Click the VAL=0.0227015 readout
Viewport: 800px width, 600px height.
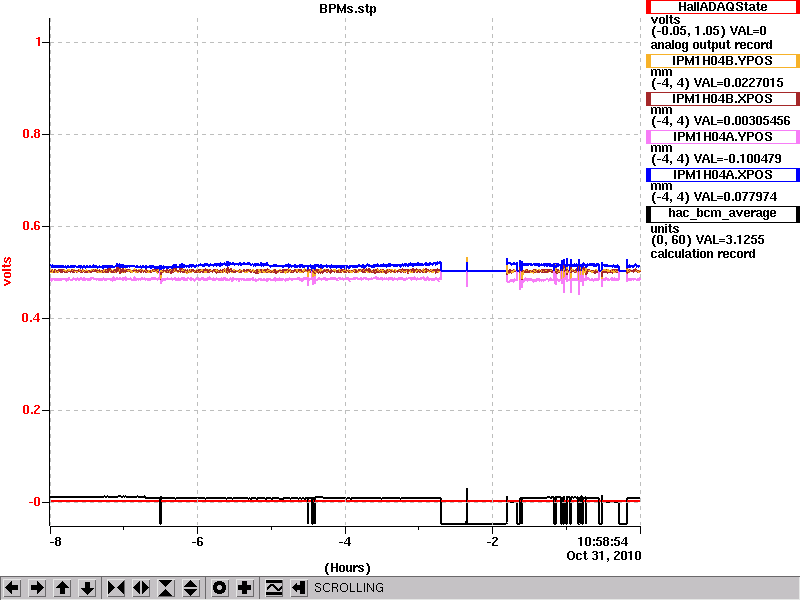(x=738, y=83)
